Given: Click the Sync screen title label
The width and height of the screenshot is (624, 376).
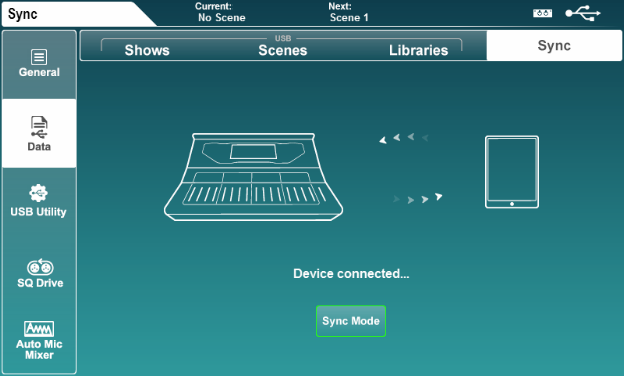Looking at the screenshot, I should point(23,14).
